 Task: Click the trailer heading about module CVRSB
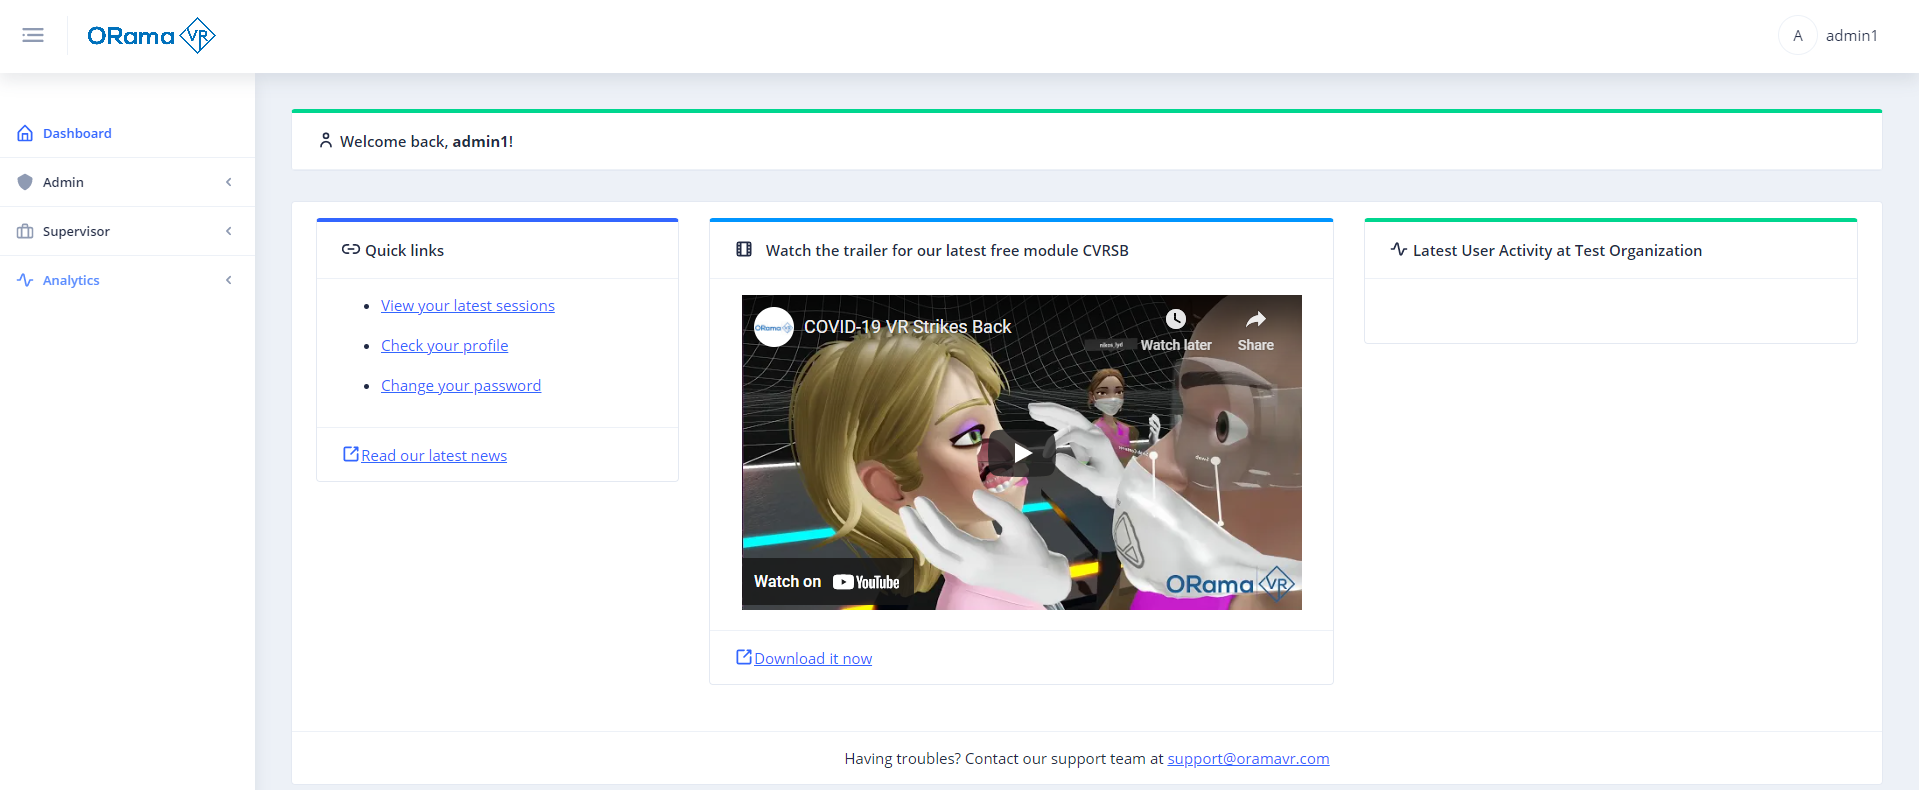click(947, 251)
